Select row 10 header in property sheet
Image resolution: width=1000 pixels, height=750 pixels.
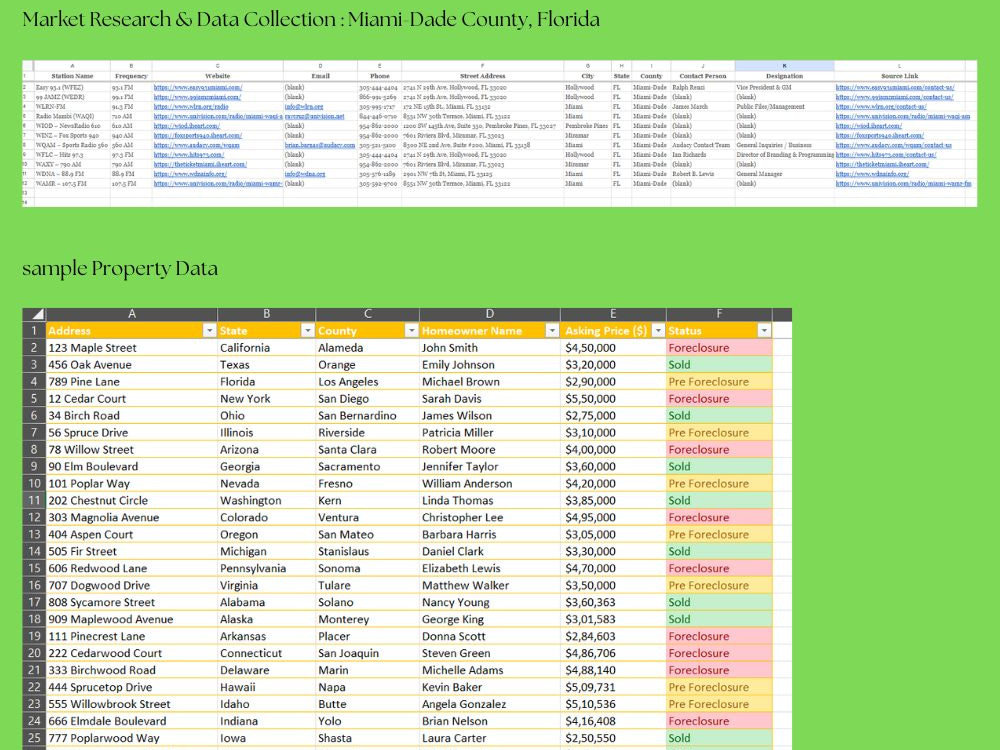click(x=34, y=483)
